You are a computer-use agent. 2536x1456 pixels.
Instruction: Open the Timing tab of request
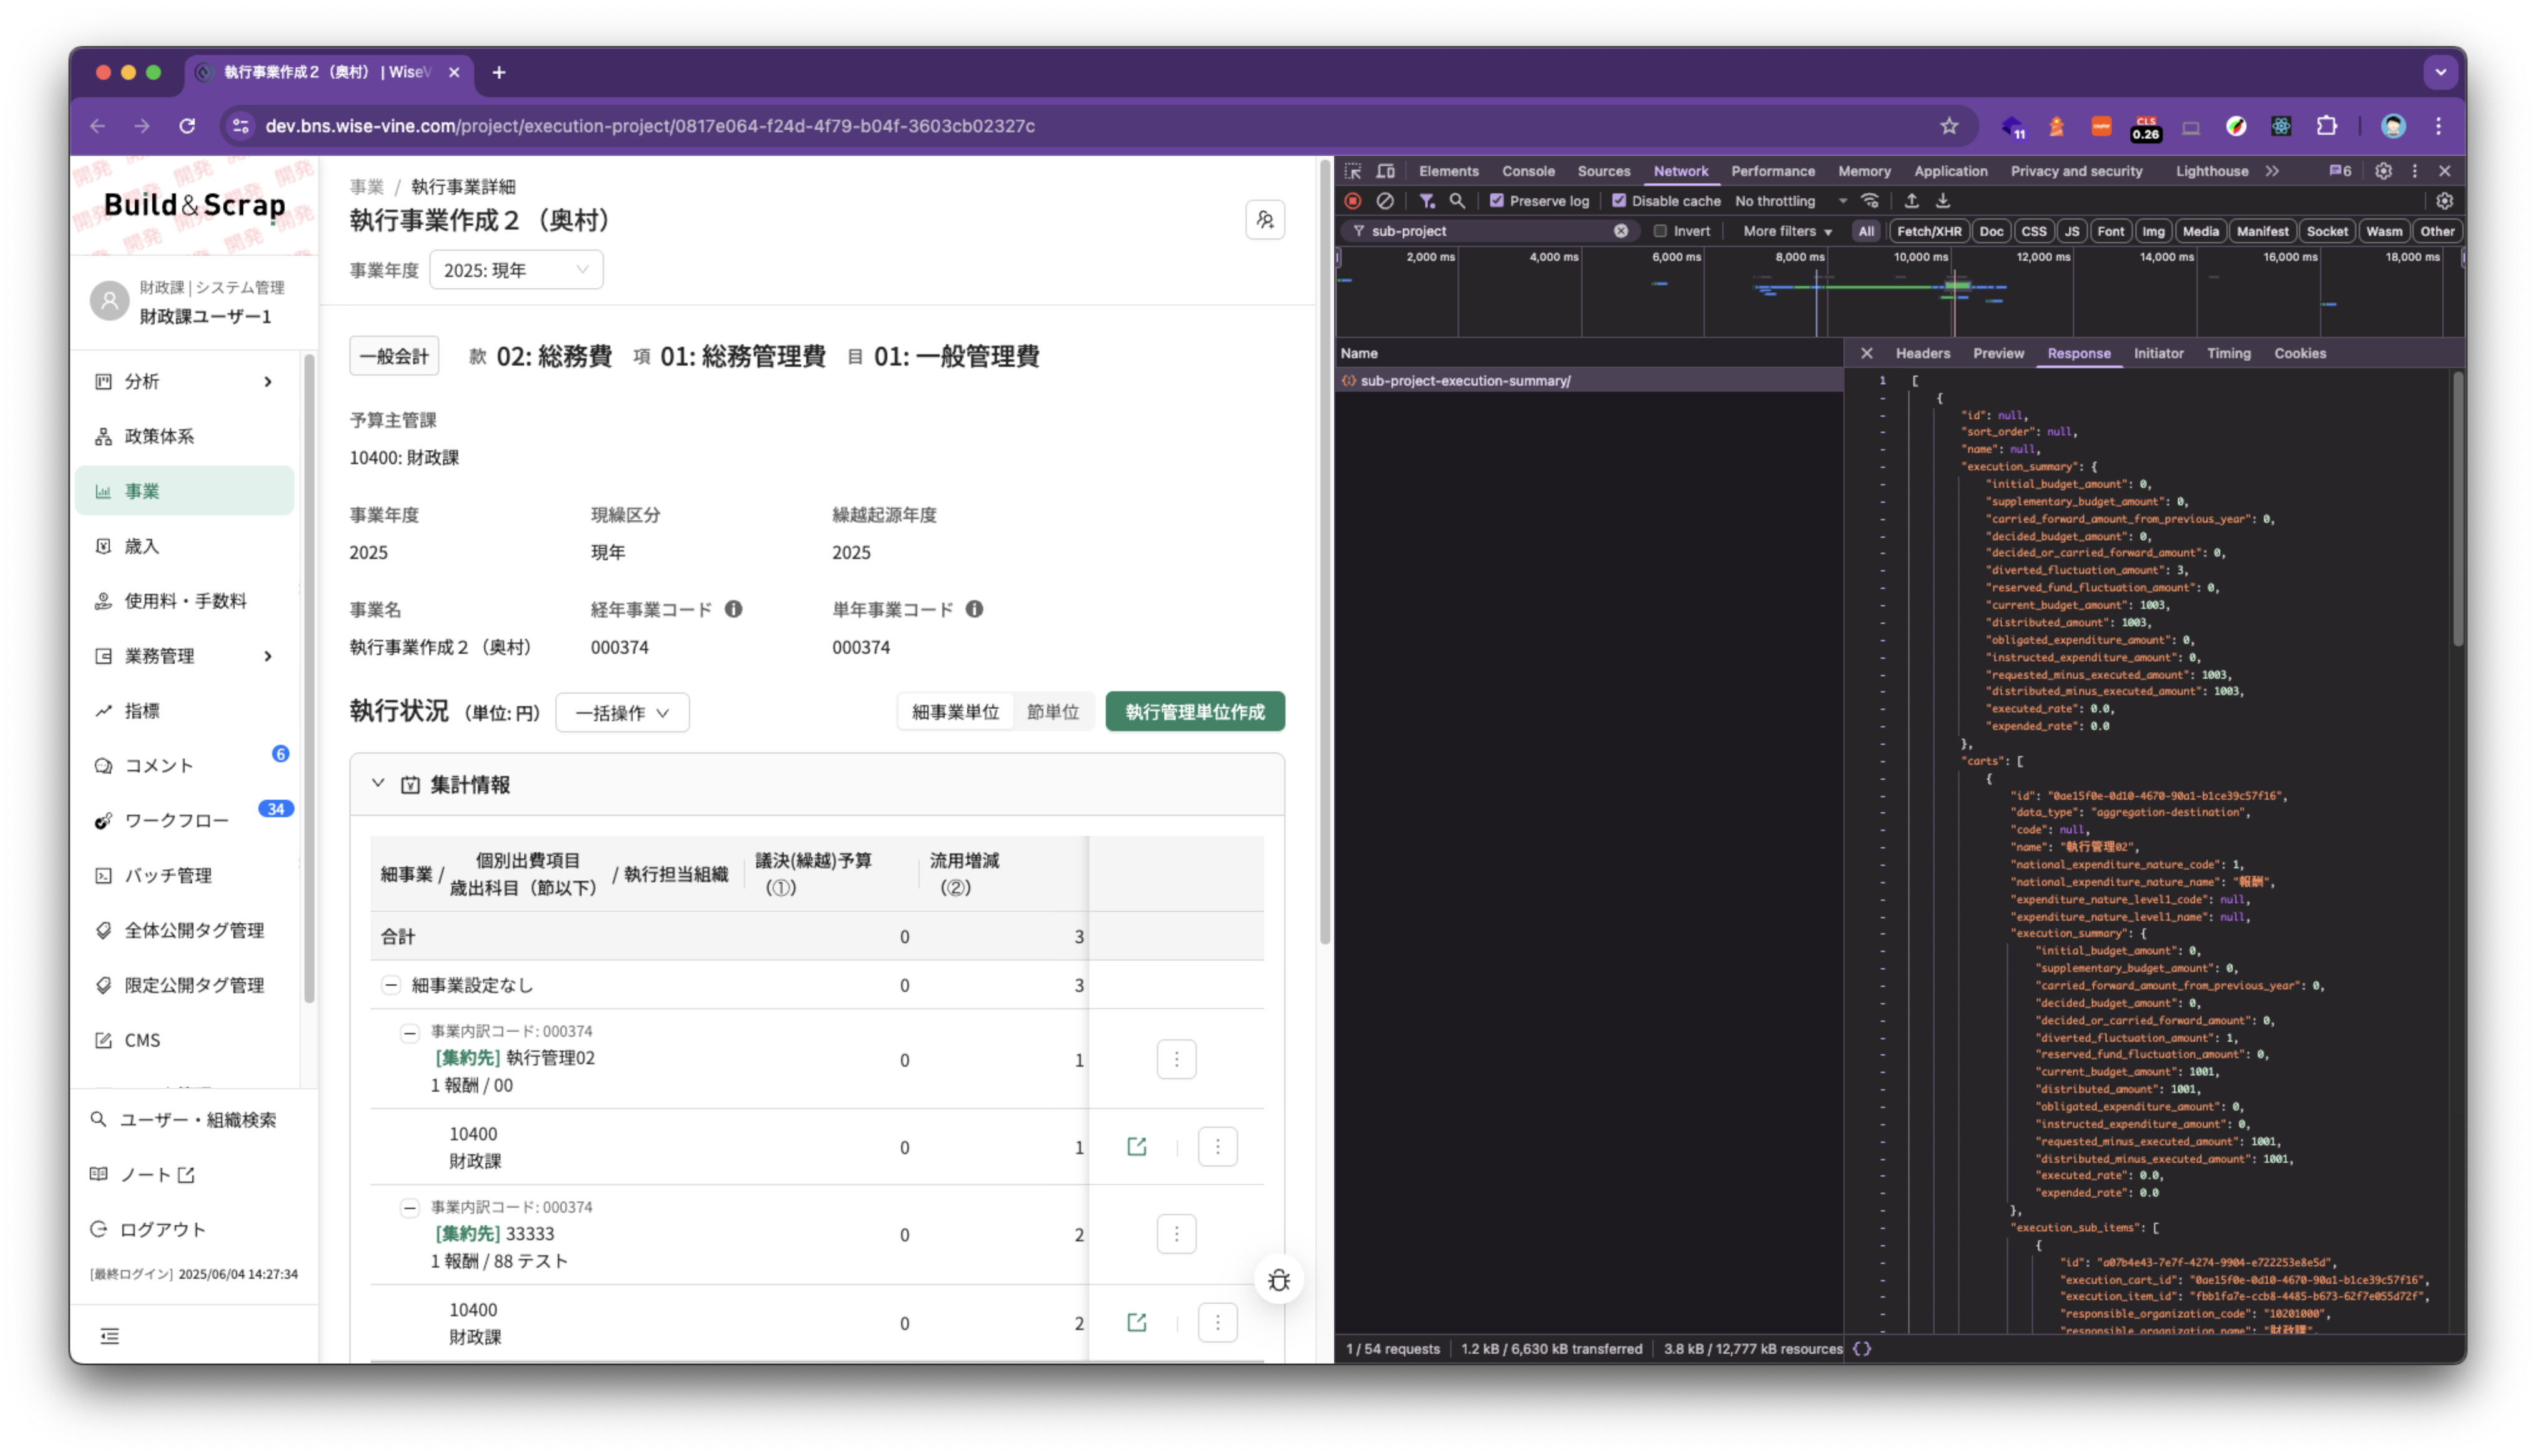tap(2229, 354)
